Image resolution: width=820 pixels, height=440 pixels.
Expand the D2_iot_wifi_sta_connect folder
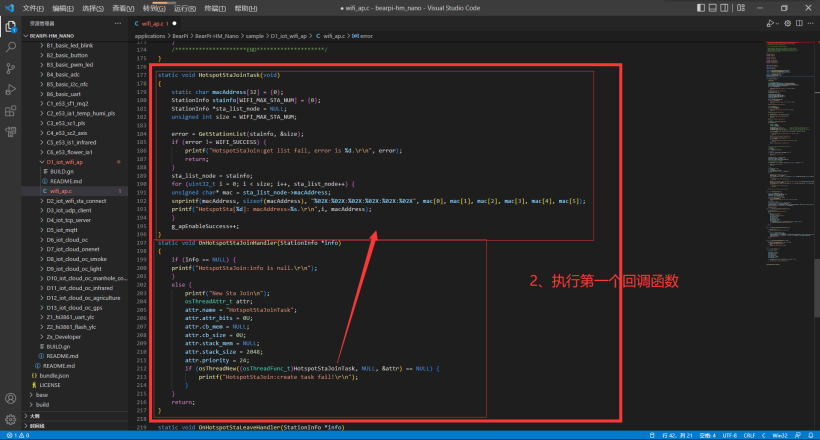[78, 200]
